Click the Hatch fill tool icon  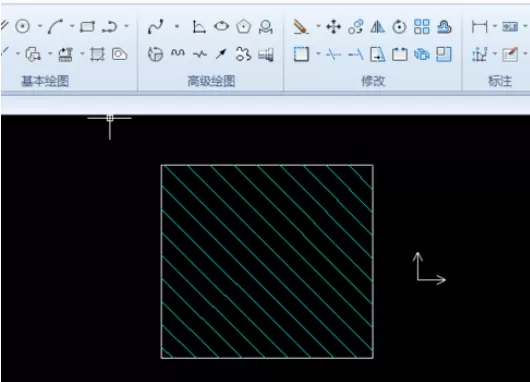(97, 54)
